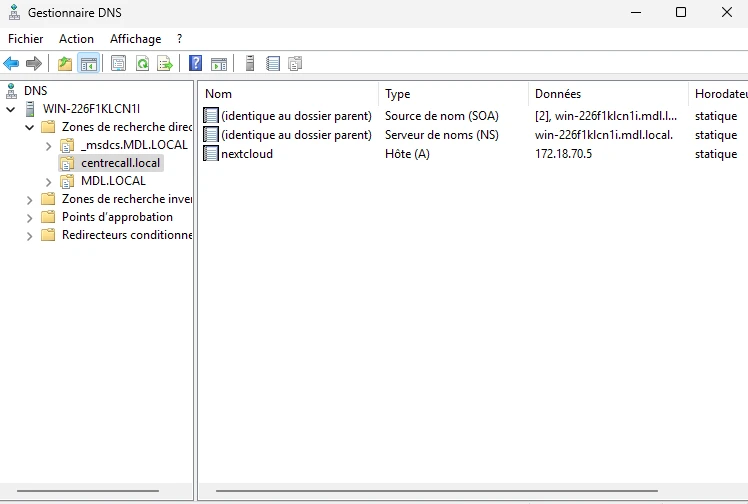
Task: Expand Points d'approbation
Action: [x=30, y=218]
